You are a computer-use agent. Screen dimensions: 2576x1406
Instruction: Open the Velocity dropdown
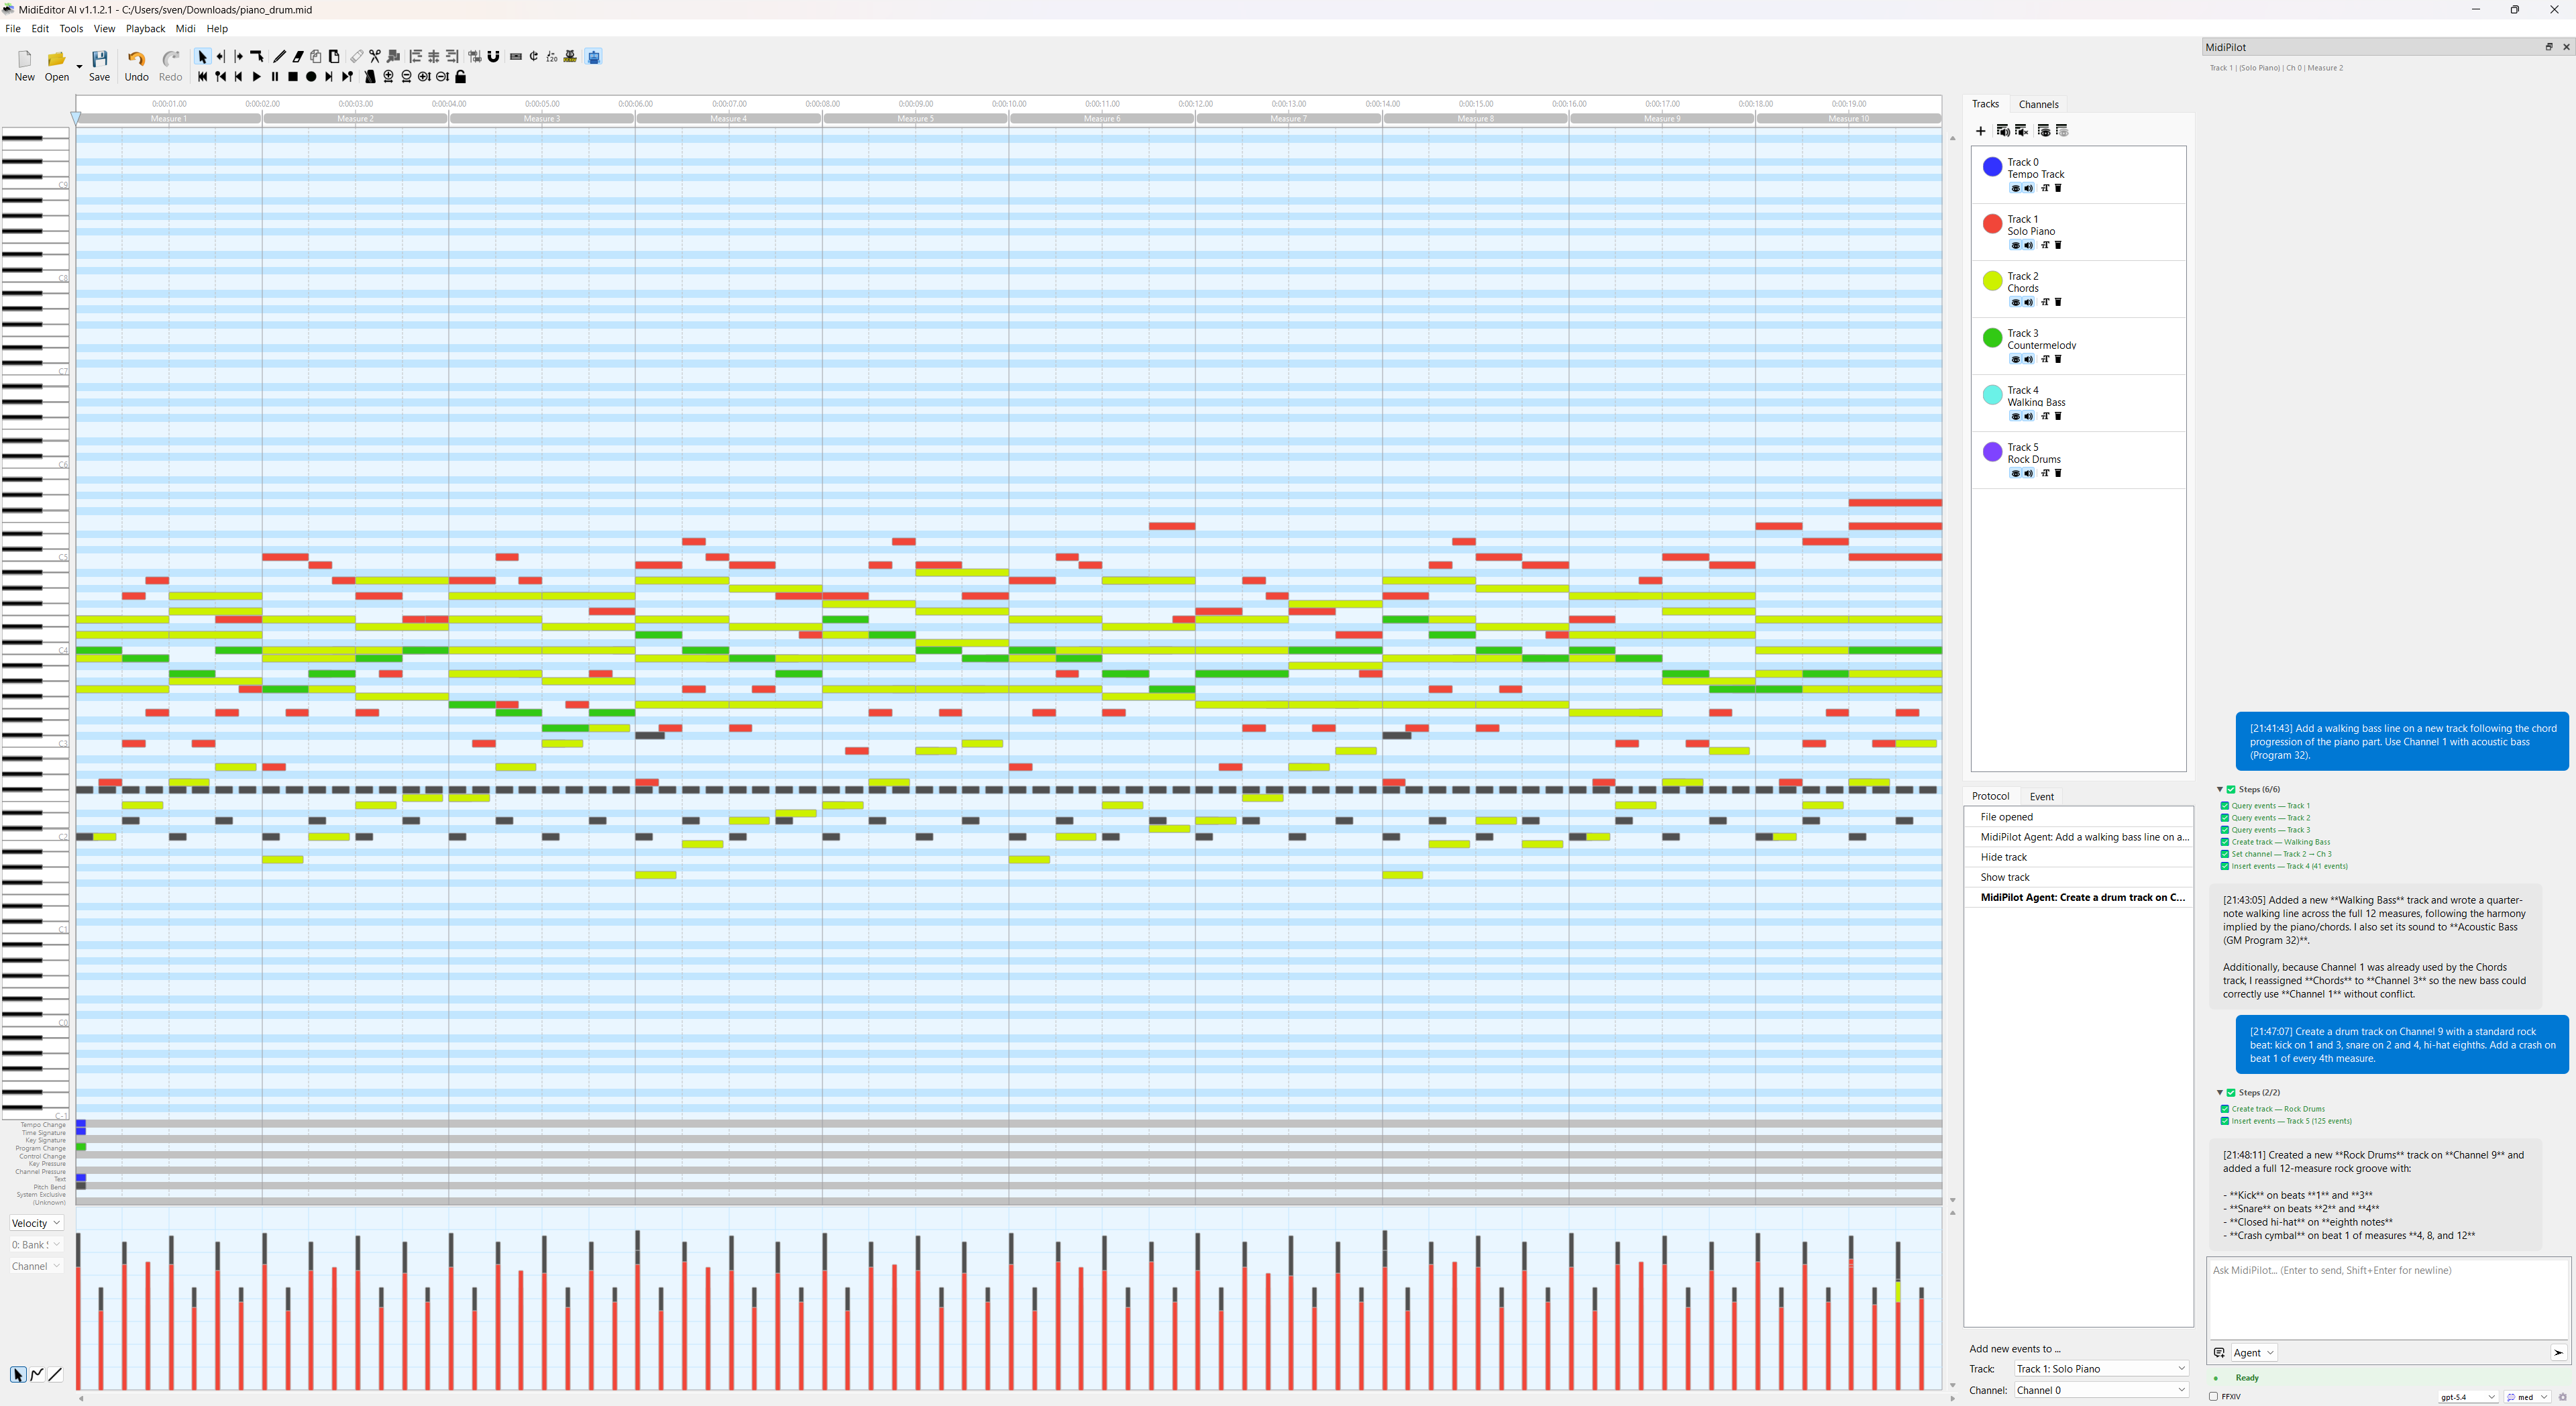tap(36, 1223)
